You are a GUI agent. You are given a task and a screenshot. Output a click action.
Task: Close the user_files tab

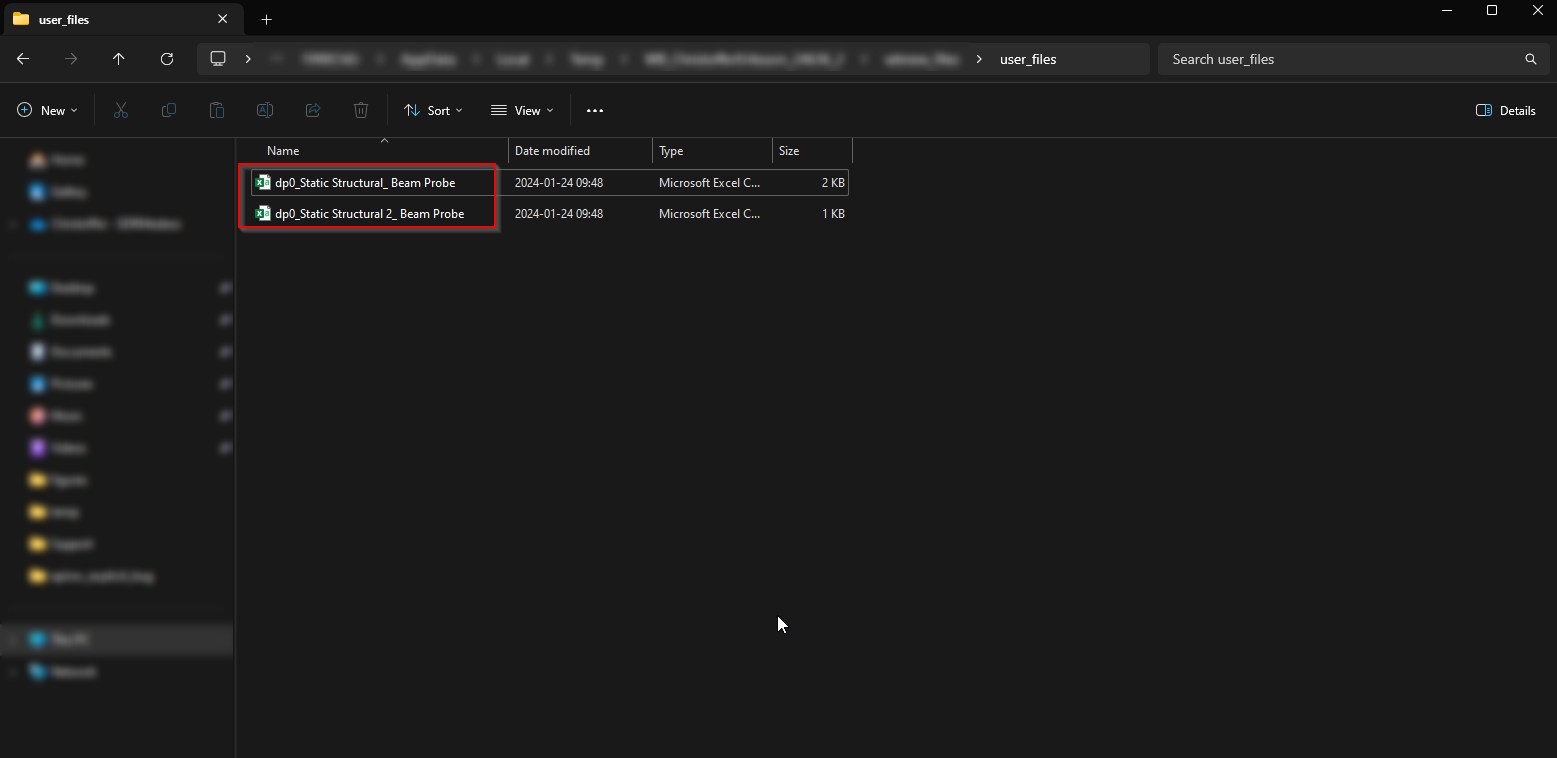(223, 19)
